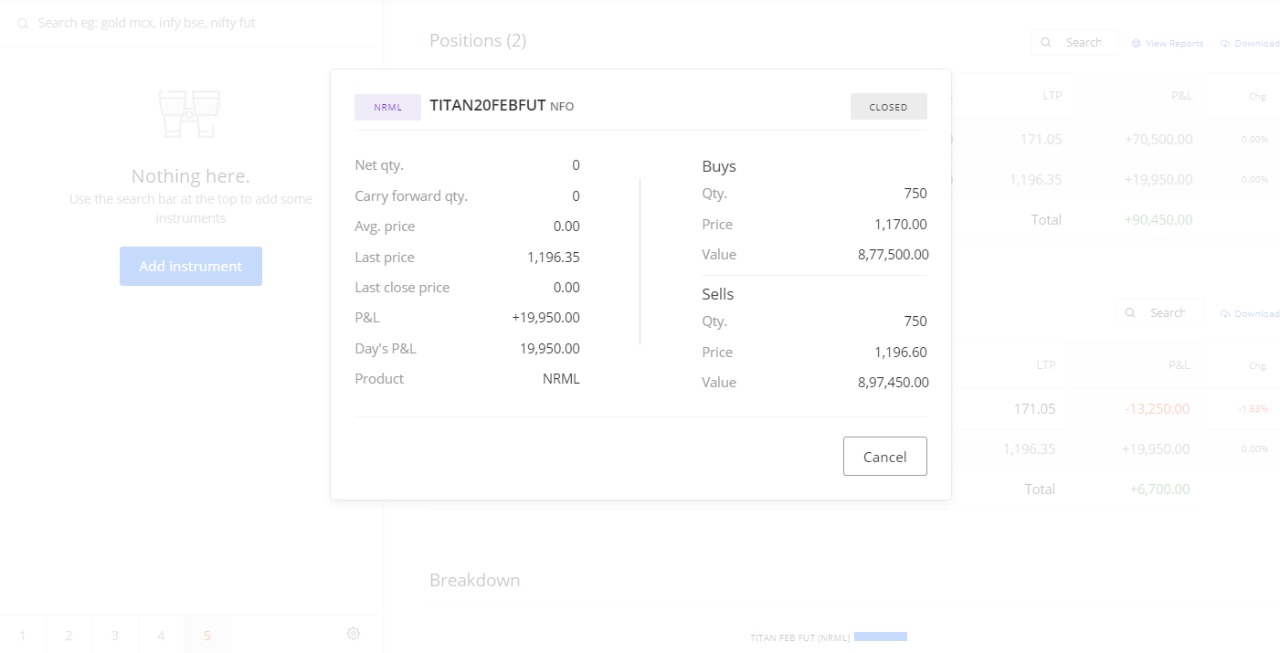Click the Add instrument button
The image size is (1280, 653).
click(190, 266)
